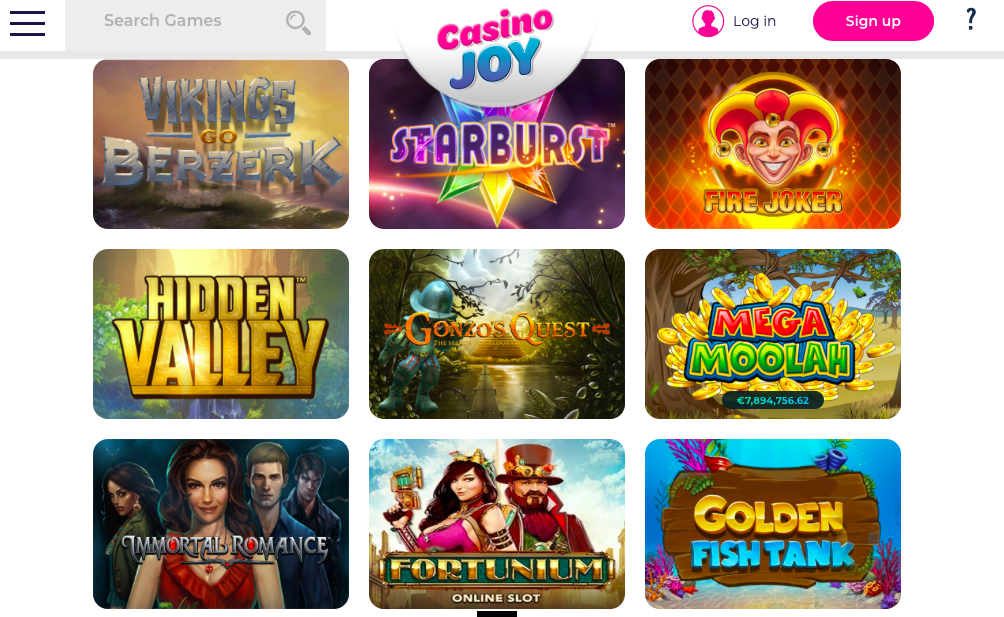Click the Sign up button

coord(873,21)
